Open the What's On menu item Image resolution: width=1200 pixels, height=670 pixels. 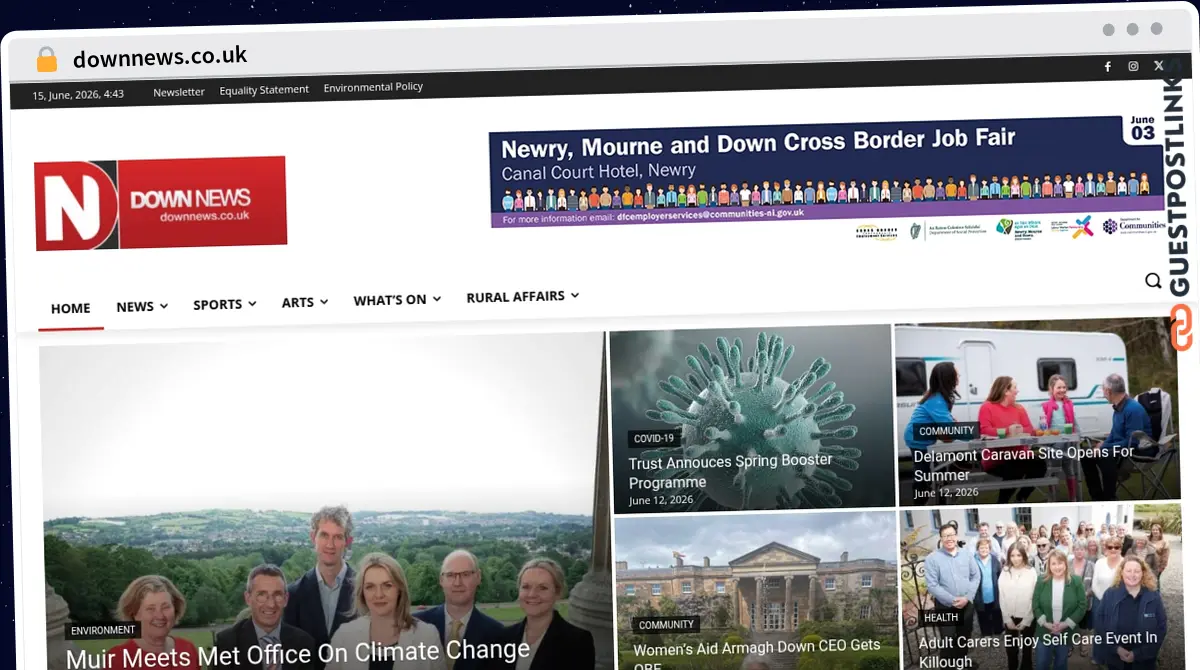(x=390, y=300)
